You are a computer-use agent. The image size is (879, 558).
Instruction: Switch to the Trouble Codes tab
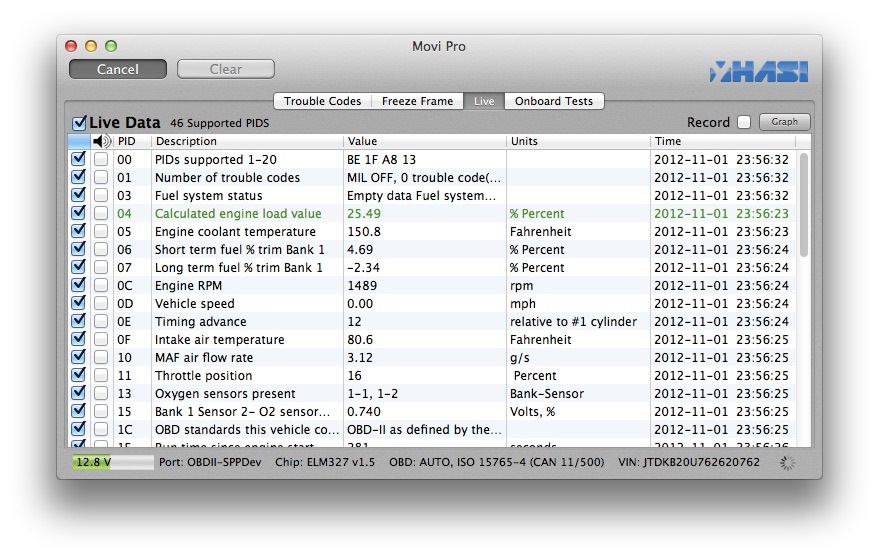(322, 101)
